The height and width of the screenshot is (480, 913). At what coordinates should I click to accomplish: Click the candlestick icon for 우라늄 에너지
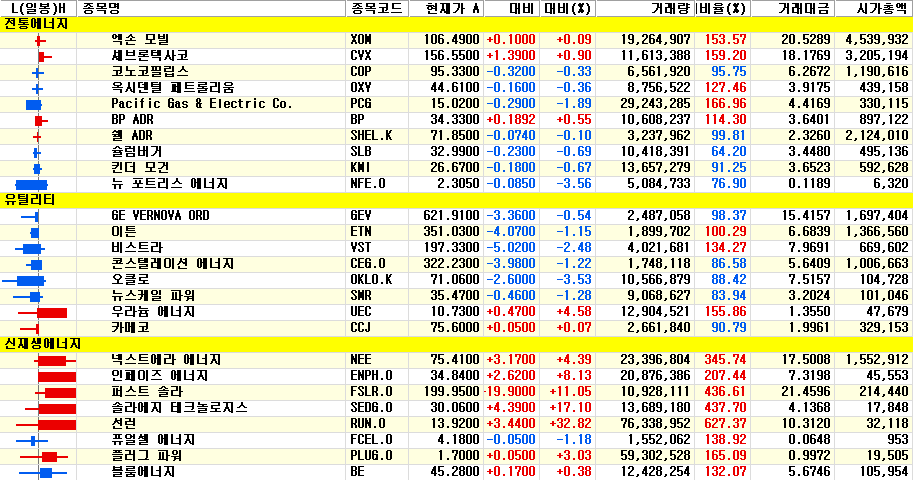pos(43,313)
